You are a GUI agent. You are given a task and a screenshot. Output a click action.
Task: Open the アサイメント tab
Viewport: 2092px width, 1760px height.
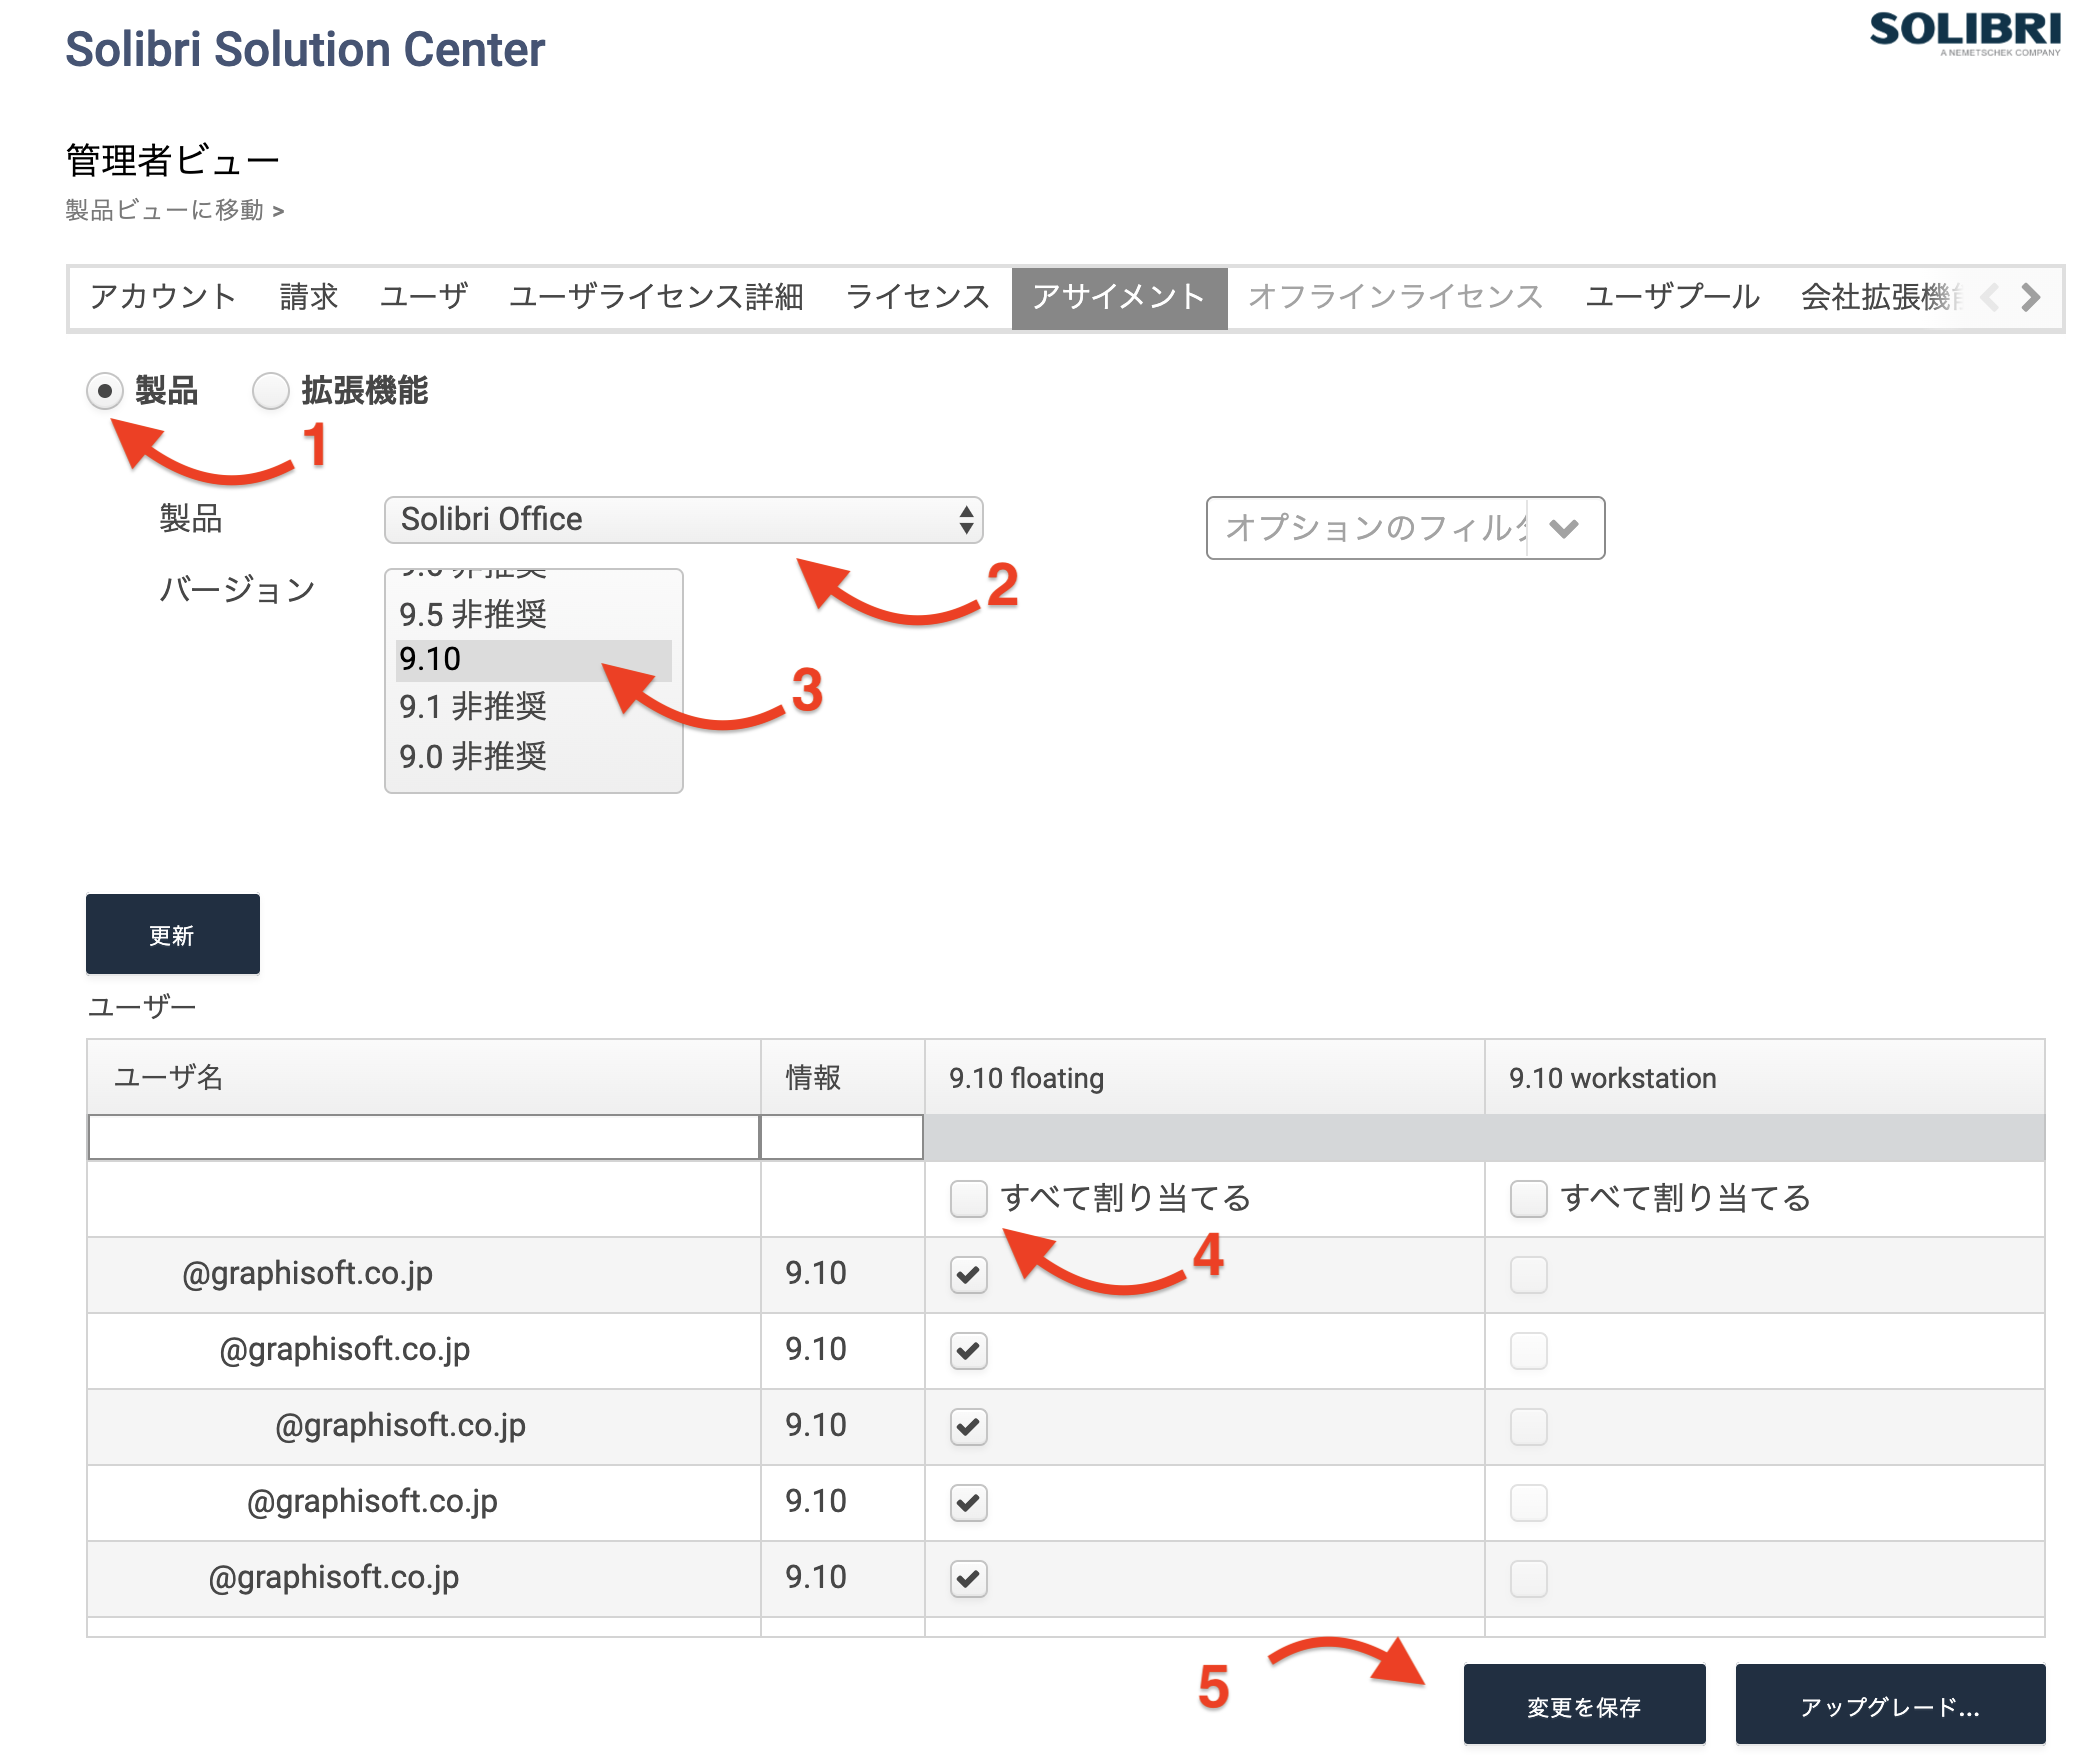[x=1119, y=298]
